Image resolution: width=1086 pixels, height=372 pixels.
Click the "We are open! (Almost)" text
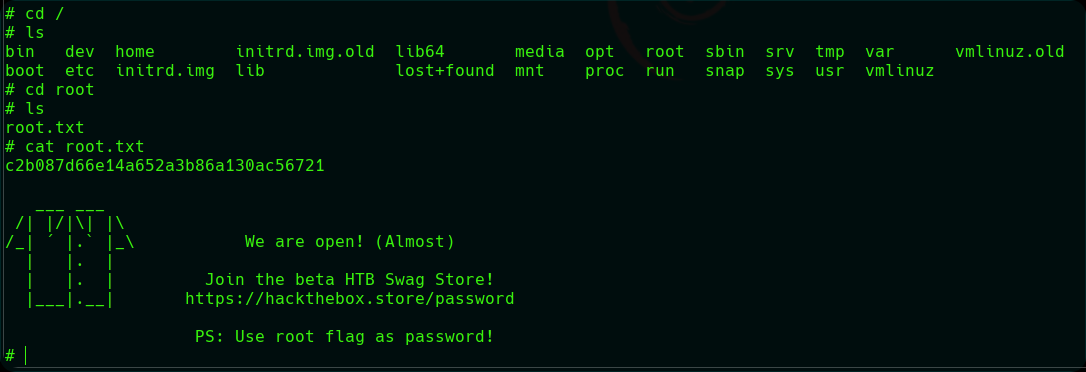tap(350, 242)
